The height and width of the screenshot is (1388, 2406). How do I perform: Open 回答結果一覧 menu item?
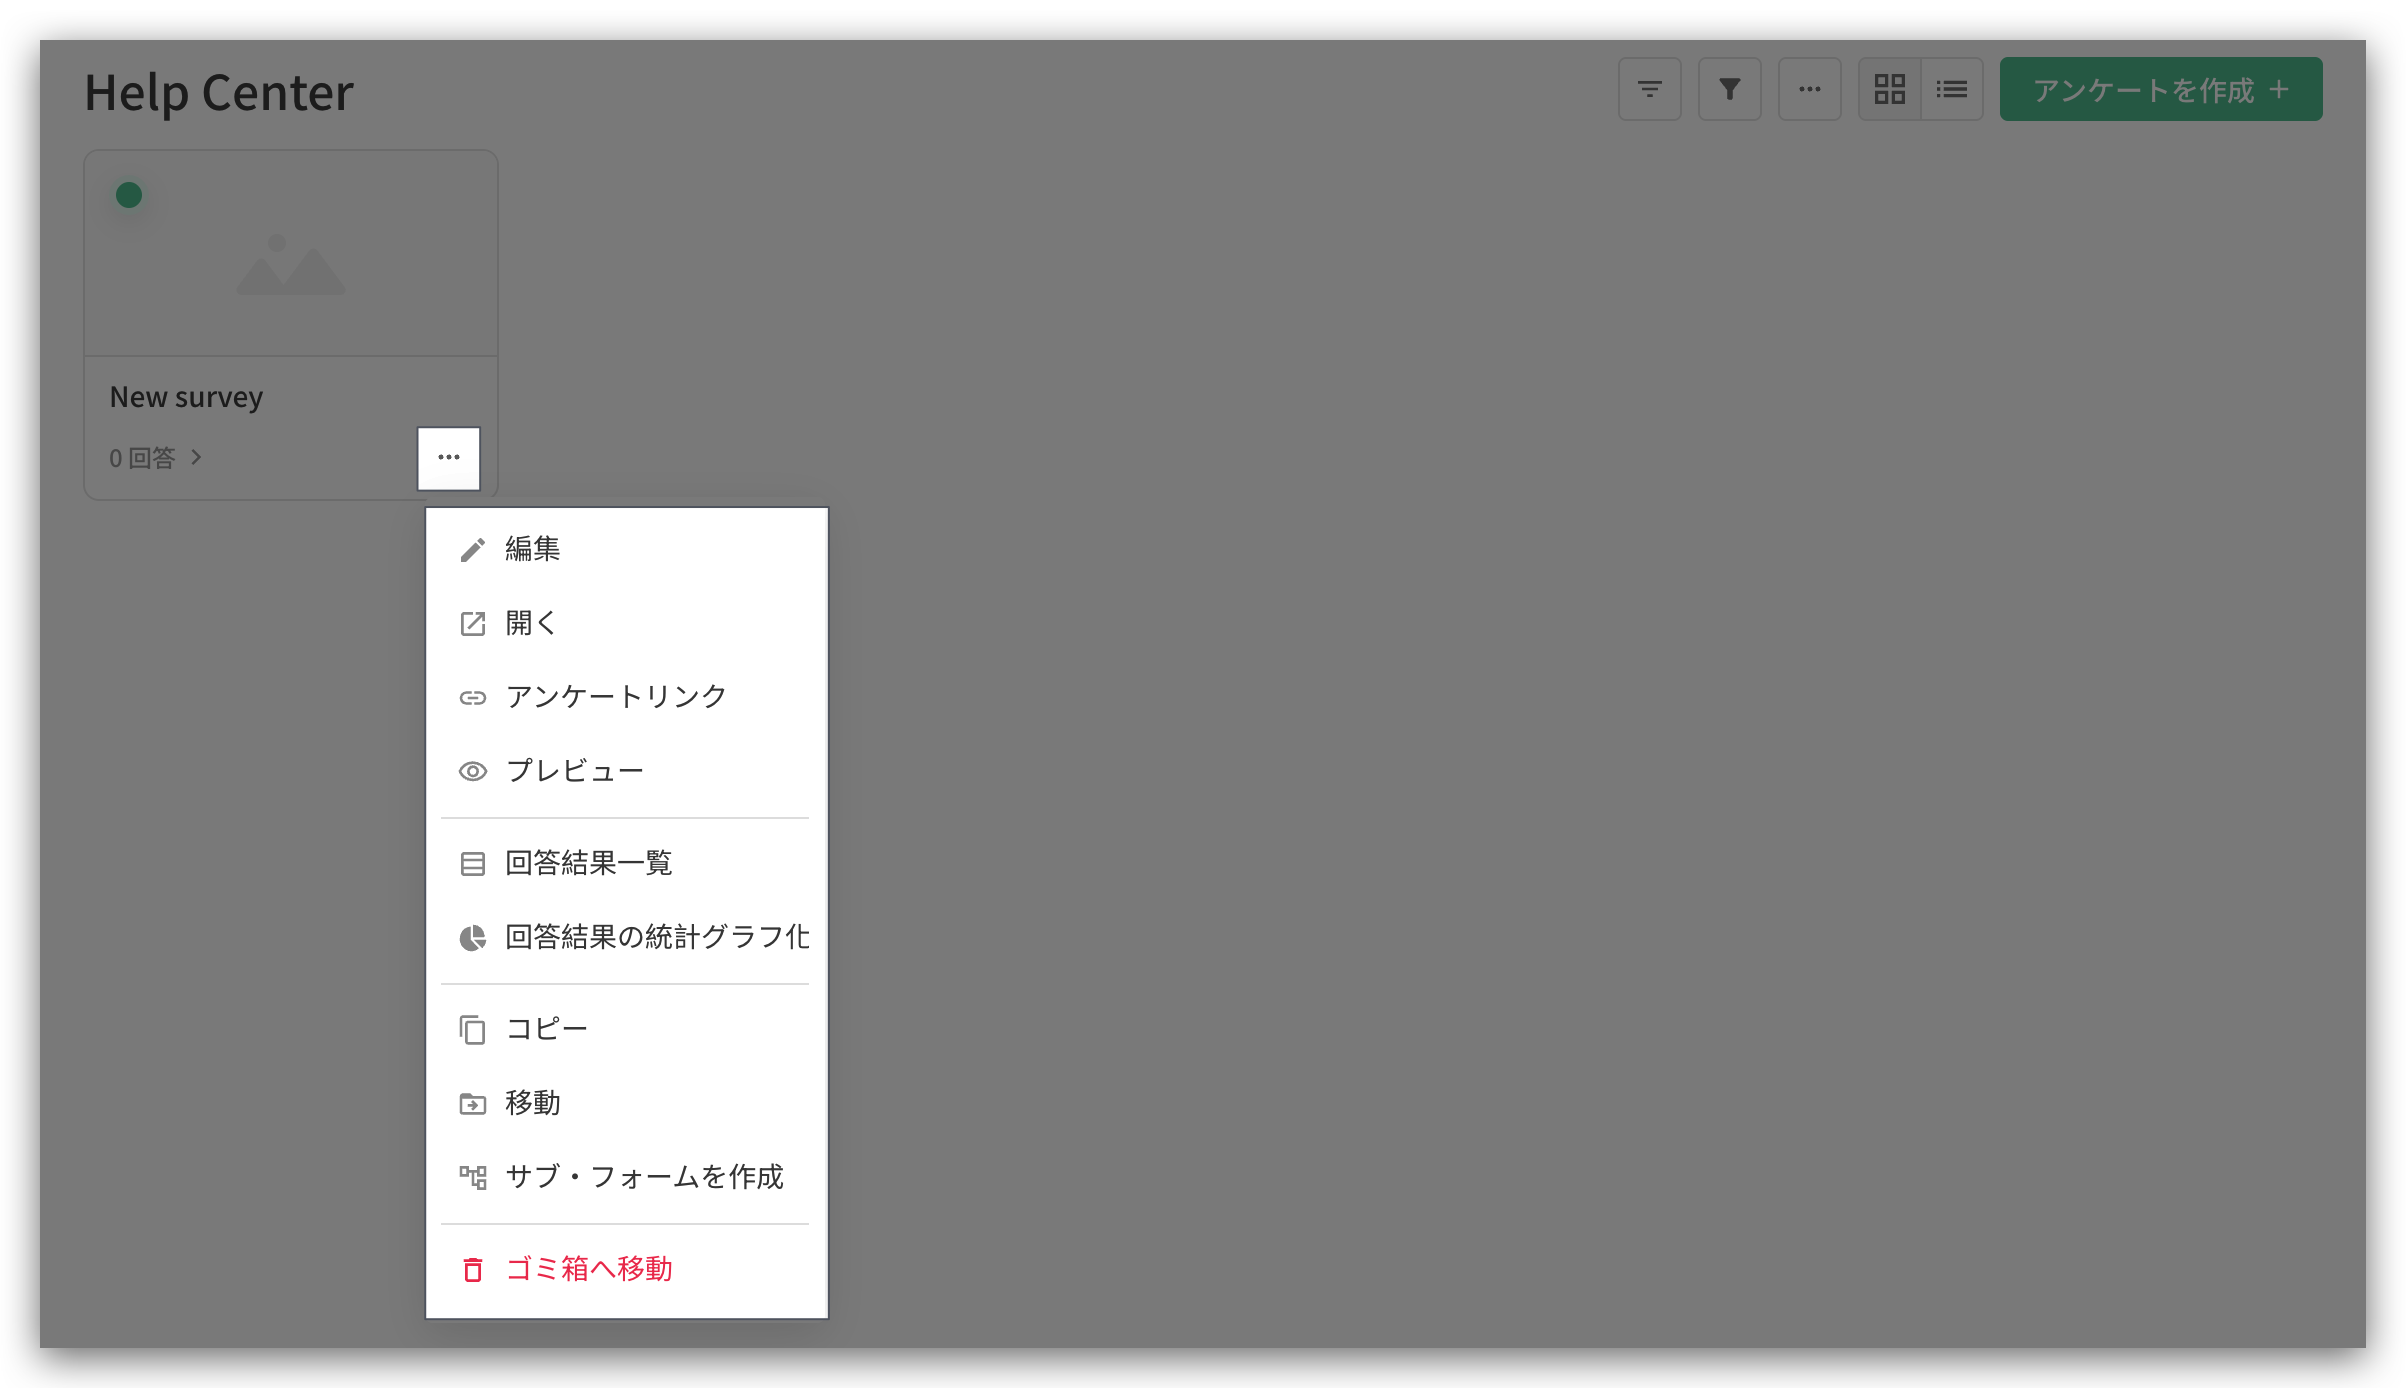[626, 863]
